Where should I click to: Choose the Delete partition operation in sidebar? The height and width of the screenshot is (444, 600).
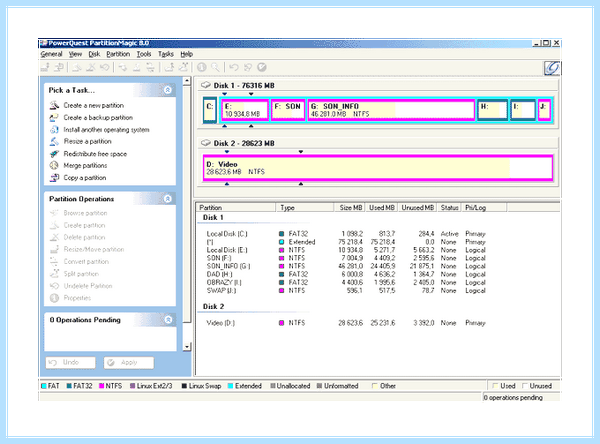(78, 237)
